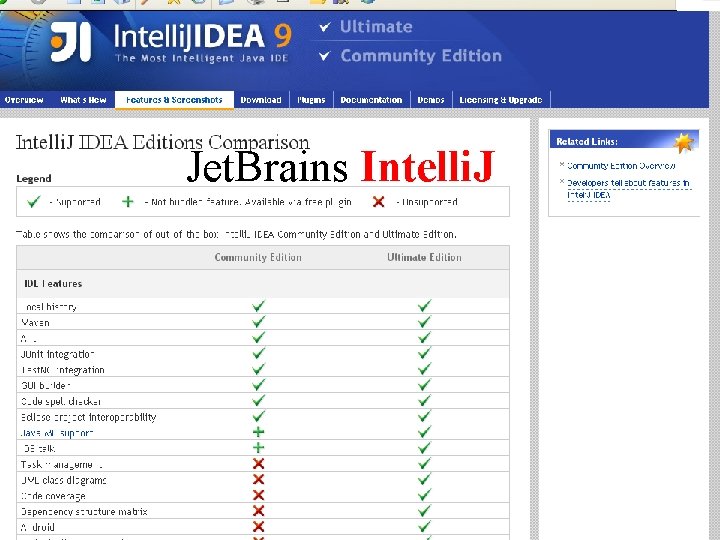
Task: Open the Community Edition Overview related link
Action: [x=621, y=166]
